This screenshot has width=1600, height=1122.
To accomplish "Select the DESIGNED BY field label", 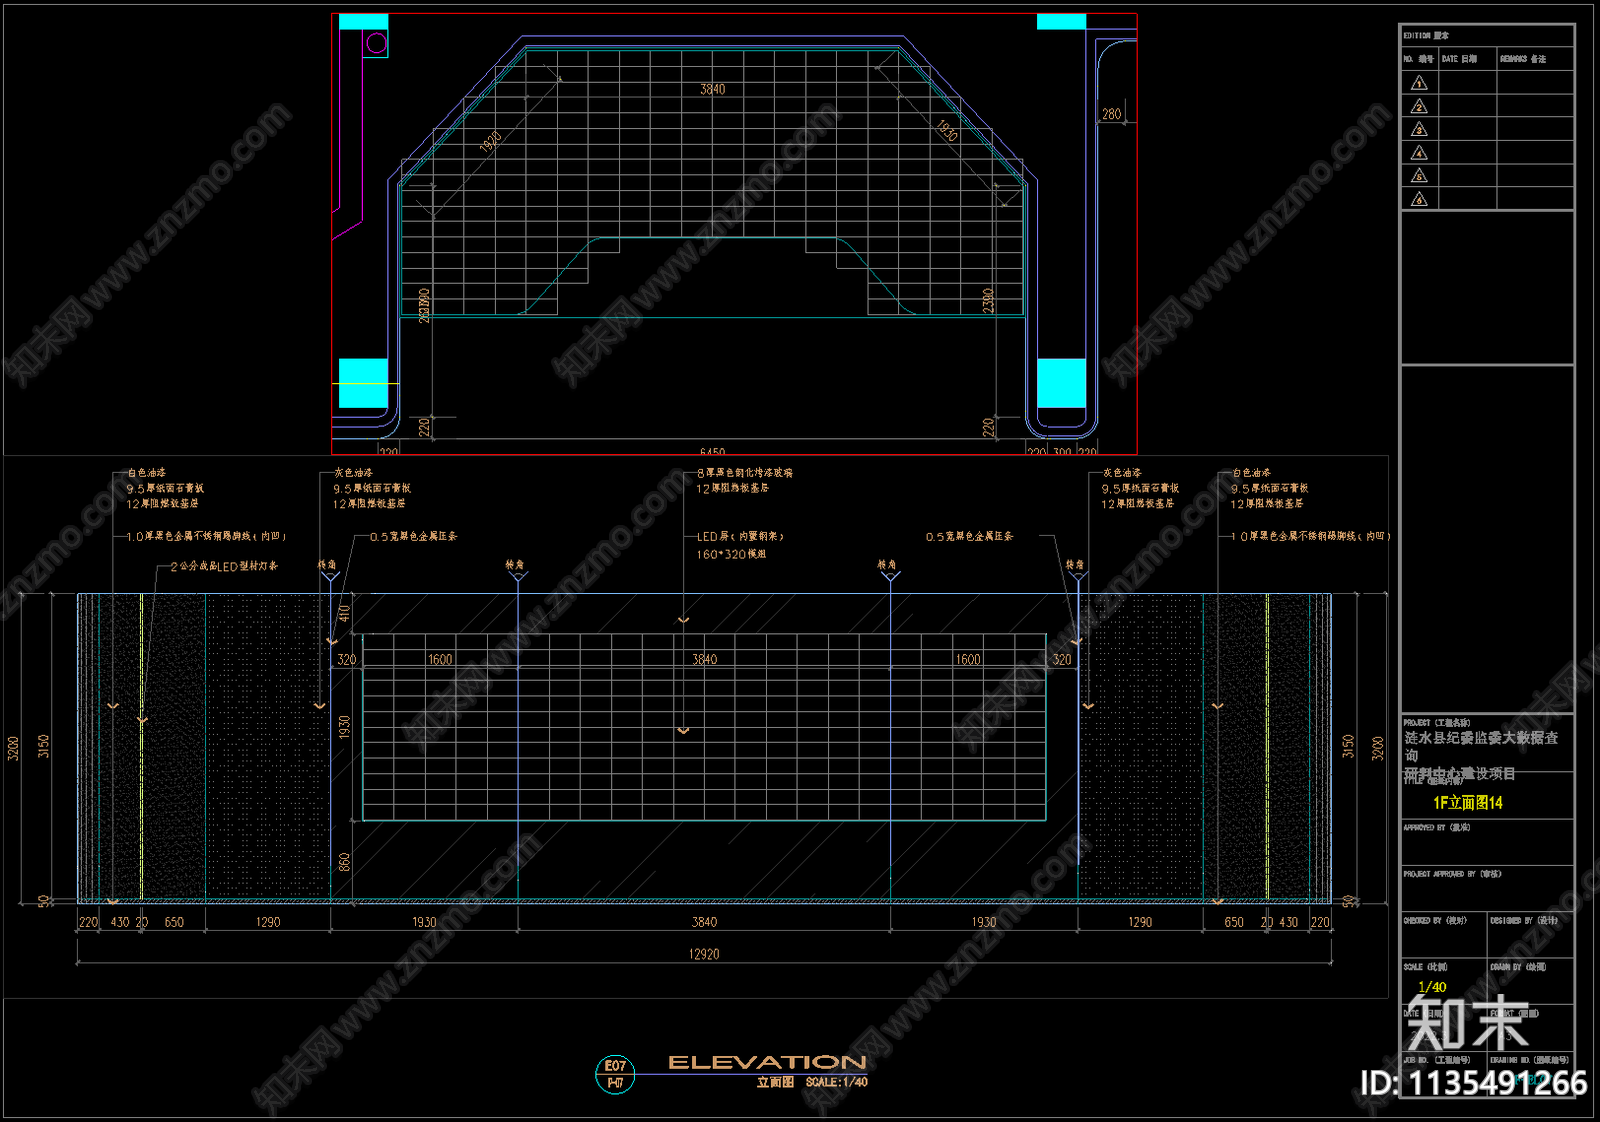I will coord(1524,920).
